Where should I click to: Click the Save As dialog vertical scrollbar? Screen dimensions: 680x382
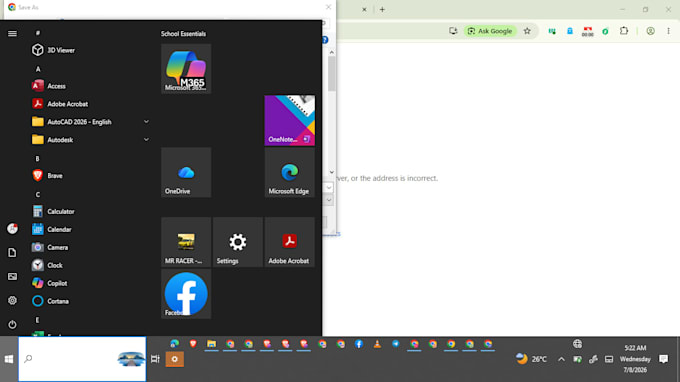click(332, 74)
